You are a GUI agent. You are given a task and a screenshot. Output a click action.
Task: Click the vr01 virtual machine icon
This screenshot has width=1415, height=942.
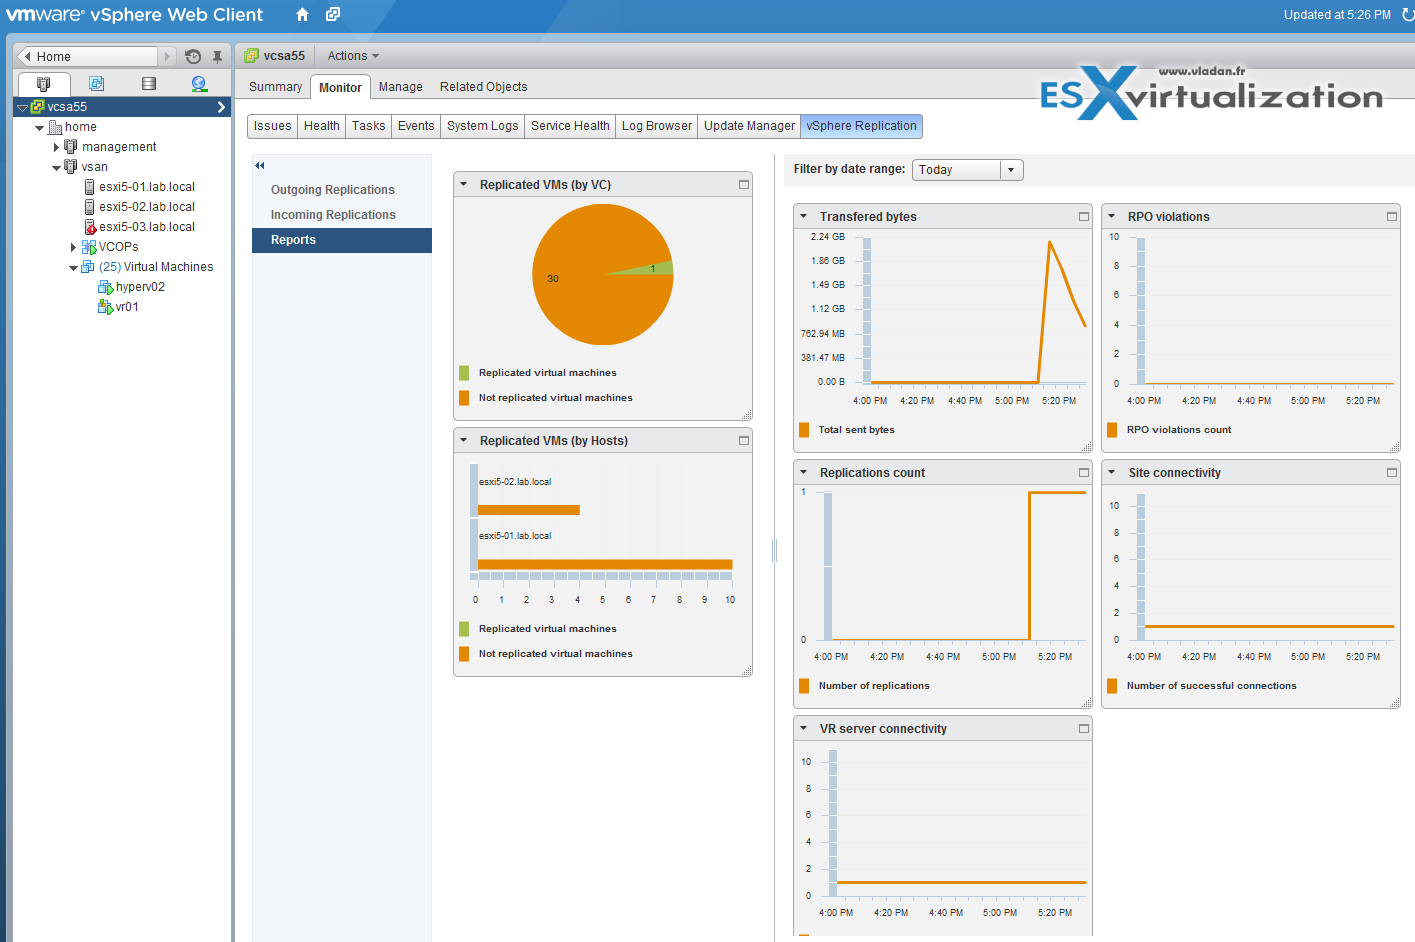105,307
